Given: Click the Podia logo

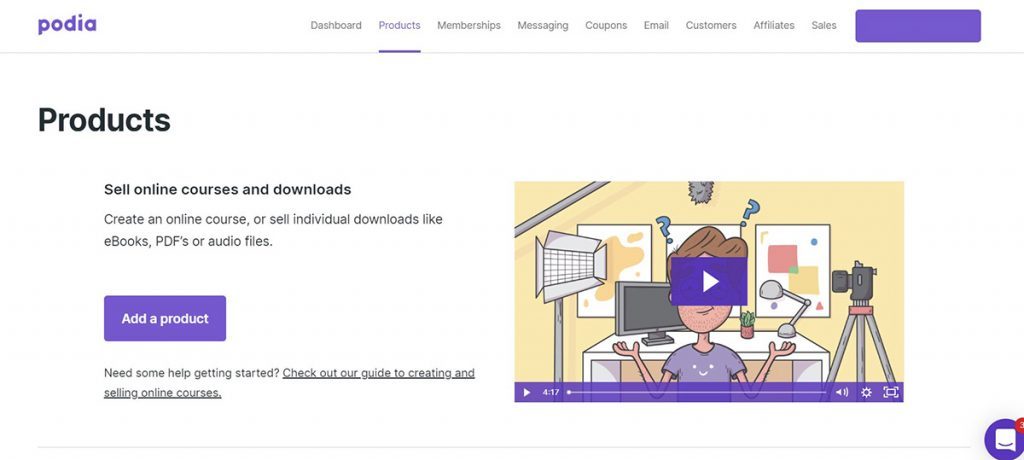Looking at the screenshot, I should pyautogui.click(x=67, y=25).
